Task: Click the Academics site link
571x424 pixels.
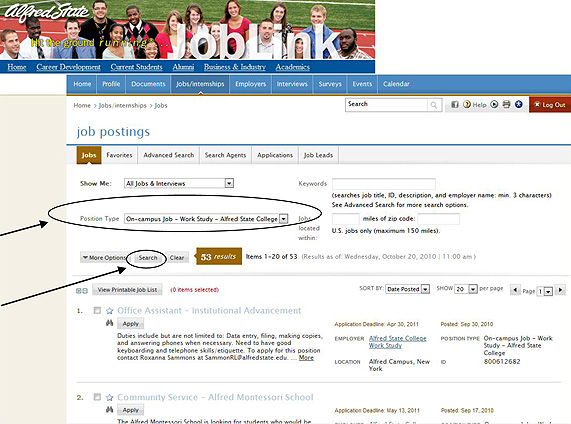Action: click(x=293, y=67)
